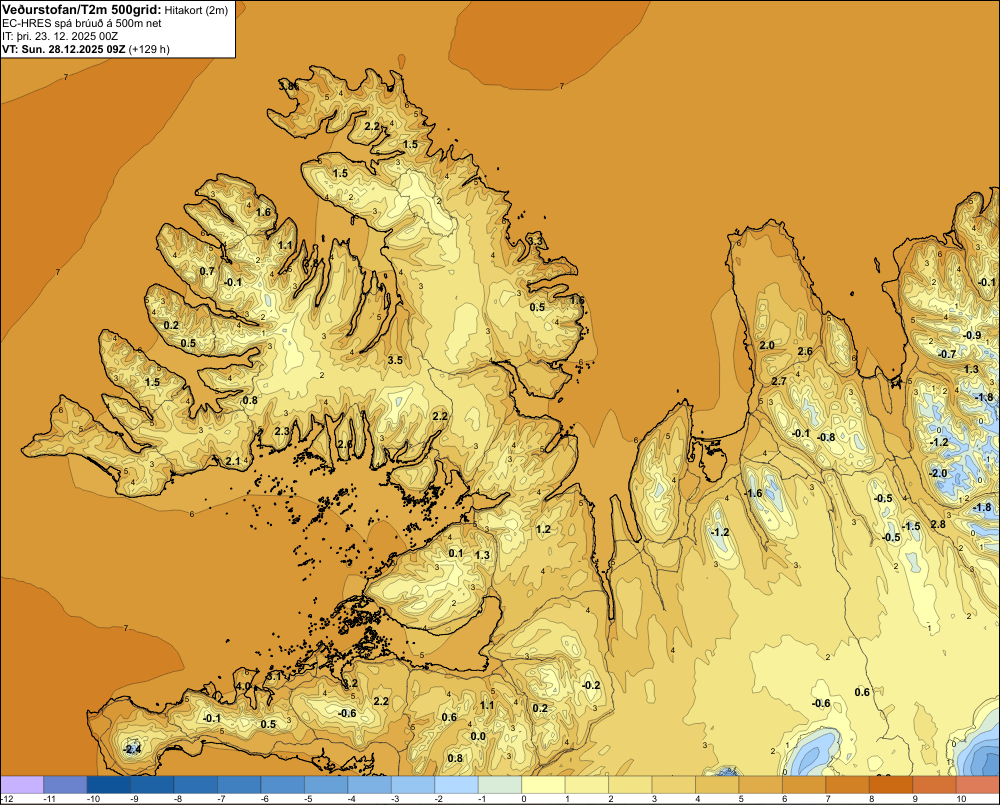Click the 'Hitakort (2m)' label in the header
This screenshot has width=1000, height=805.
coord(196,10)
